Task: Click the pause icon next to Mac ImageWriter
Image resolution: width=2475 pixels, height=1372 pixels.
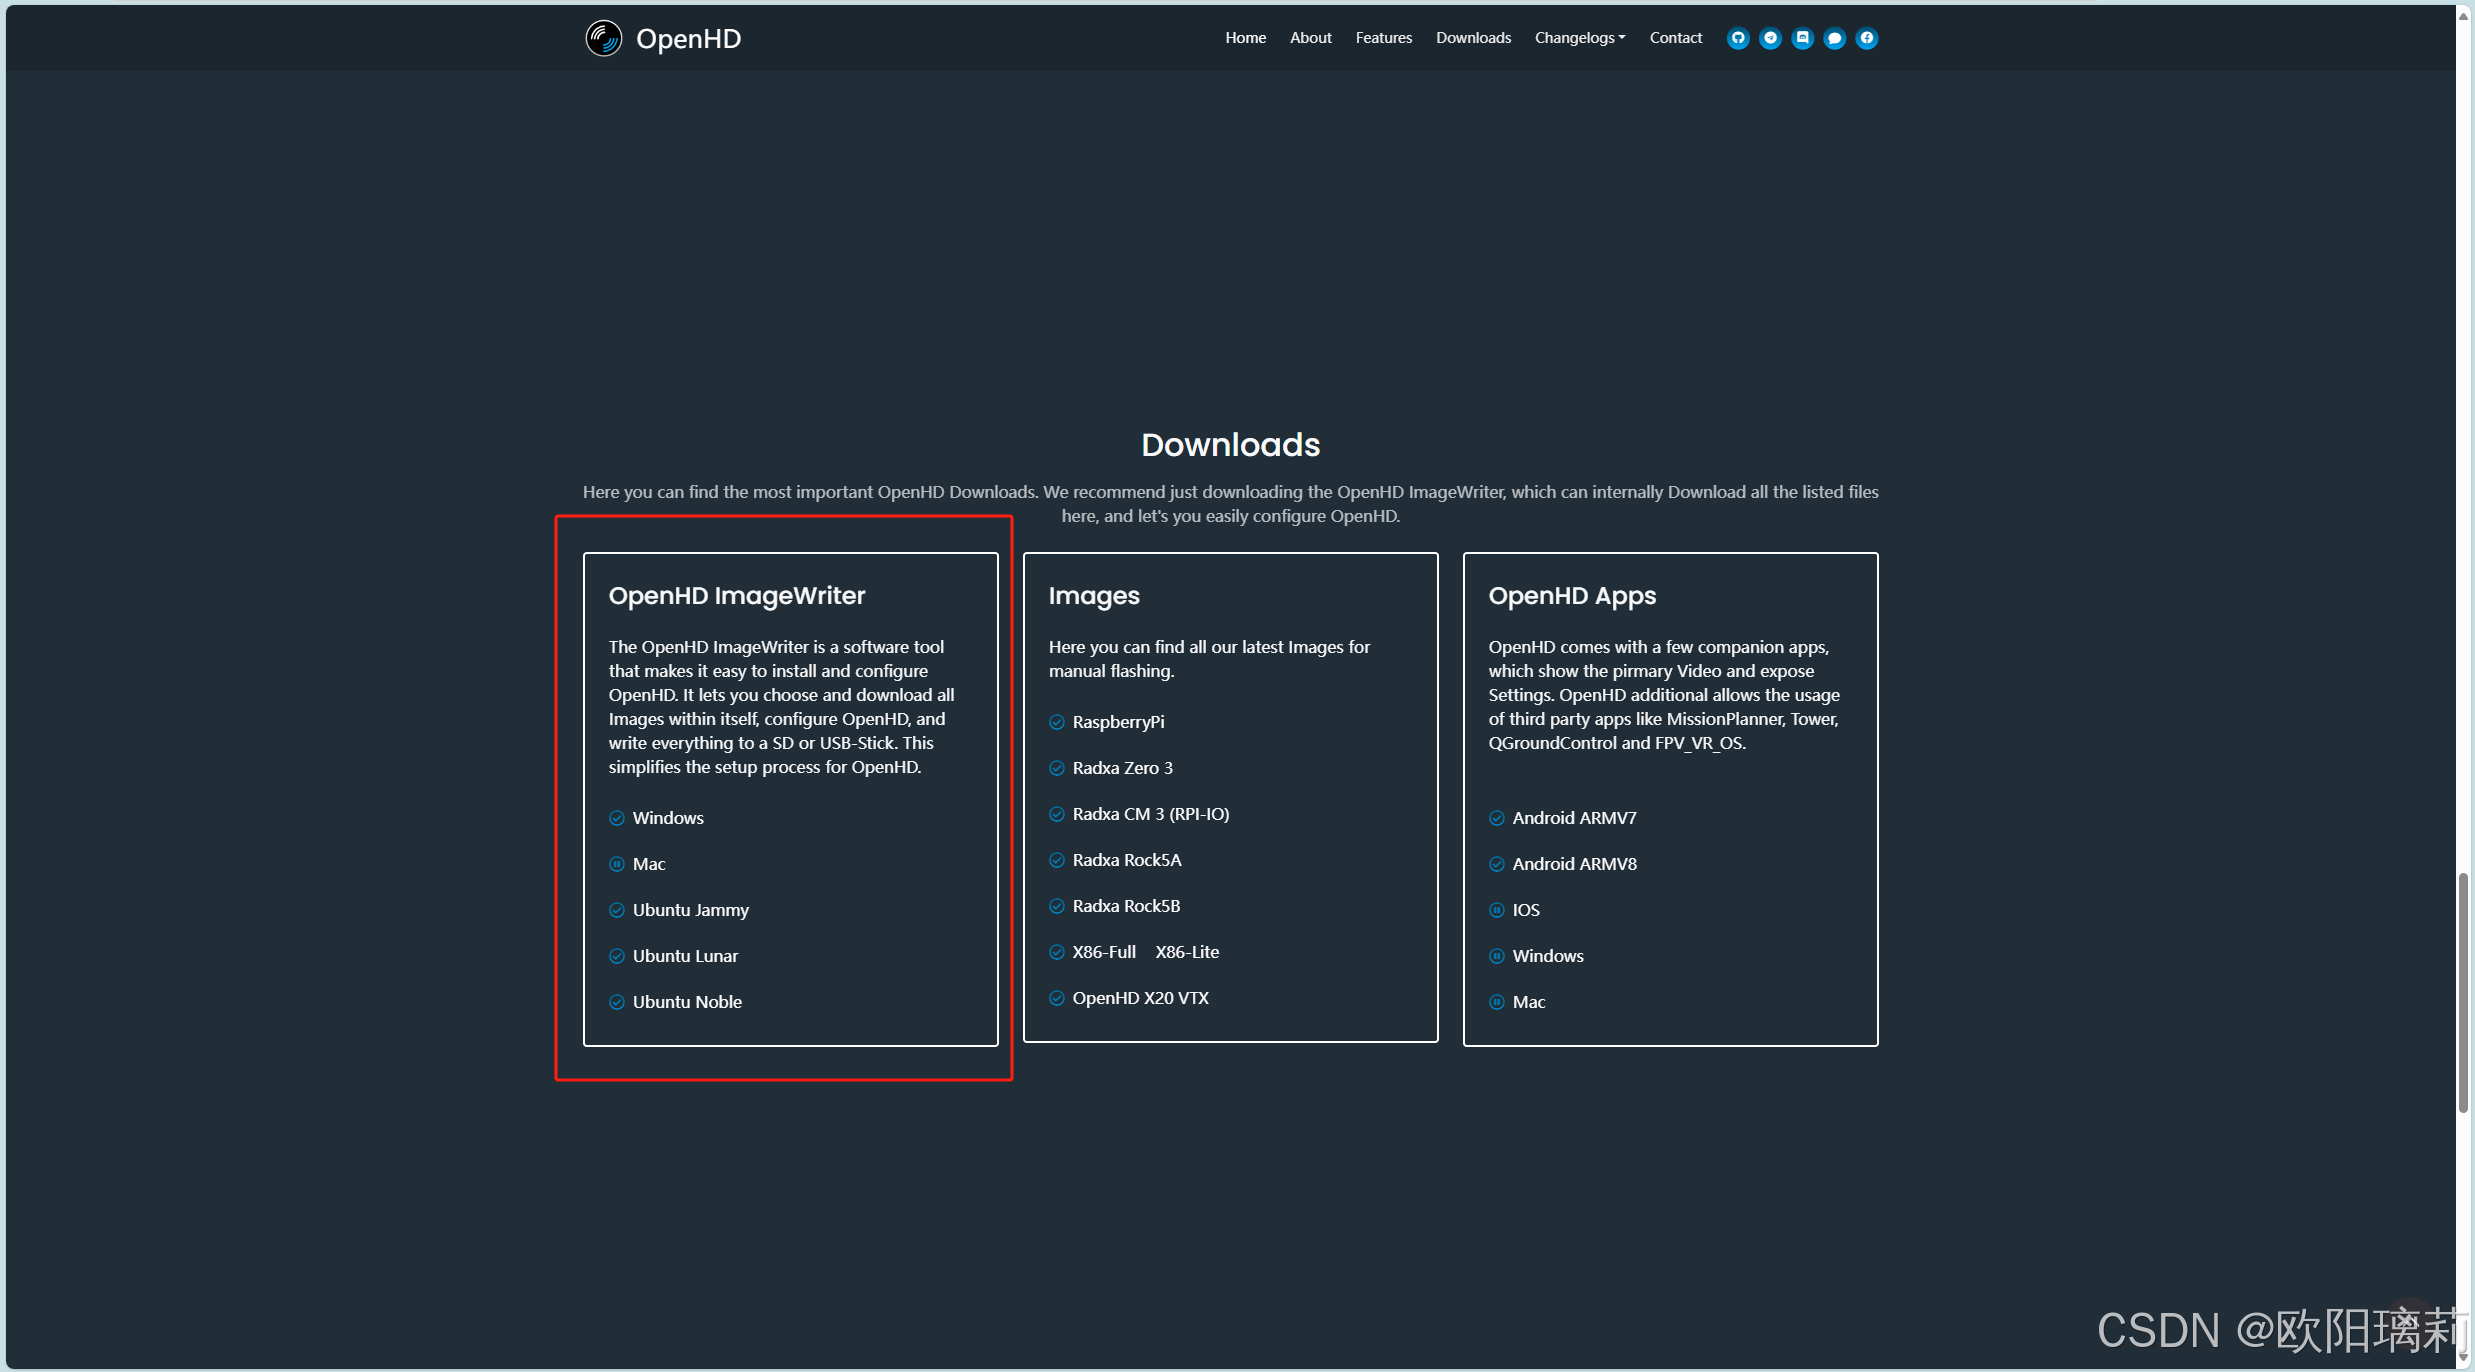Action: pos(617,863)
